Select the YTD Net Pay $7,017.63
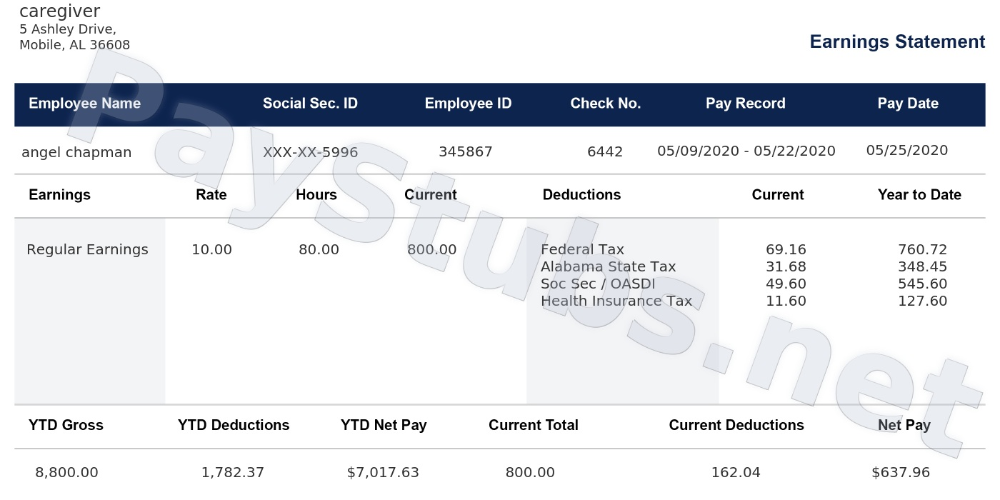The image size is (1000, 500). click(x=383, y=473)
